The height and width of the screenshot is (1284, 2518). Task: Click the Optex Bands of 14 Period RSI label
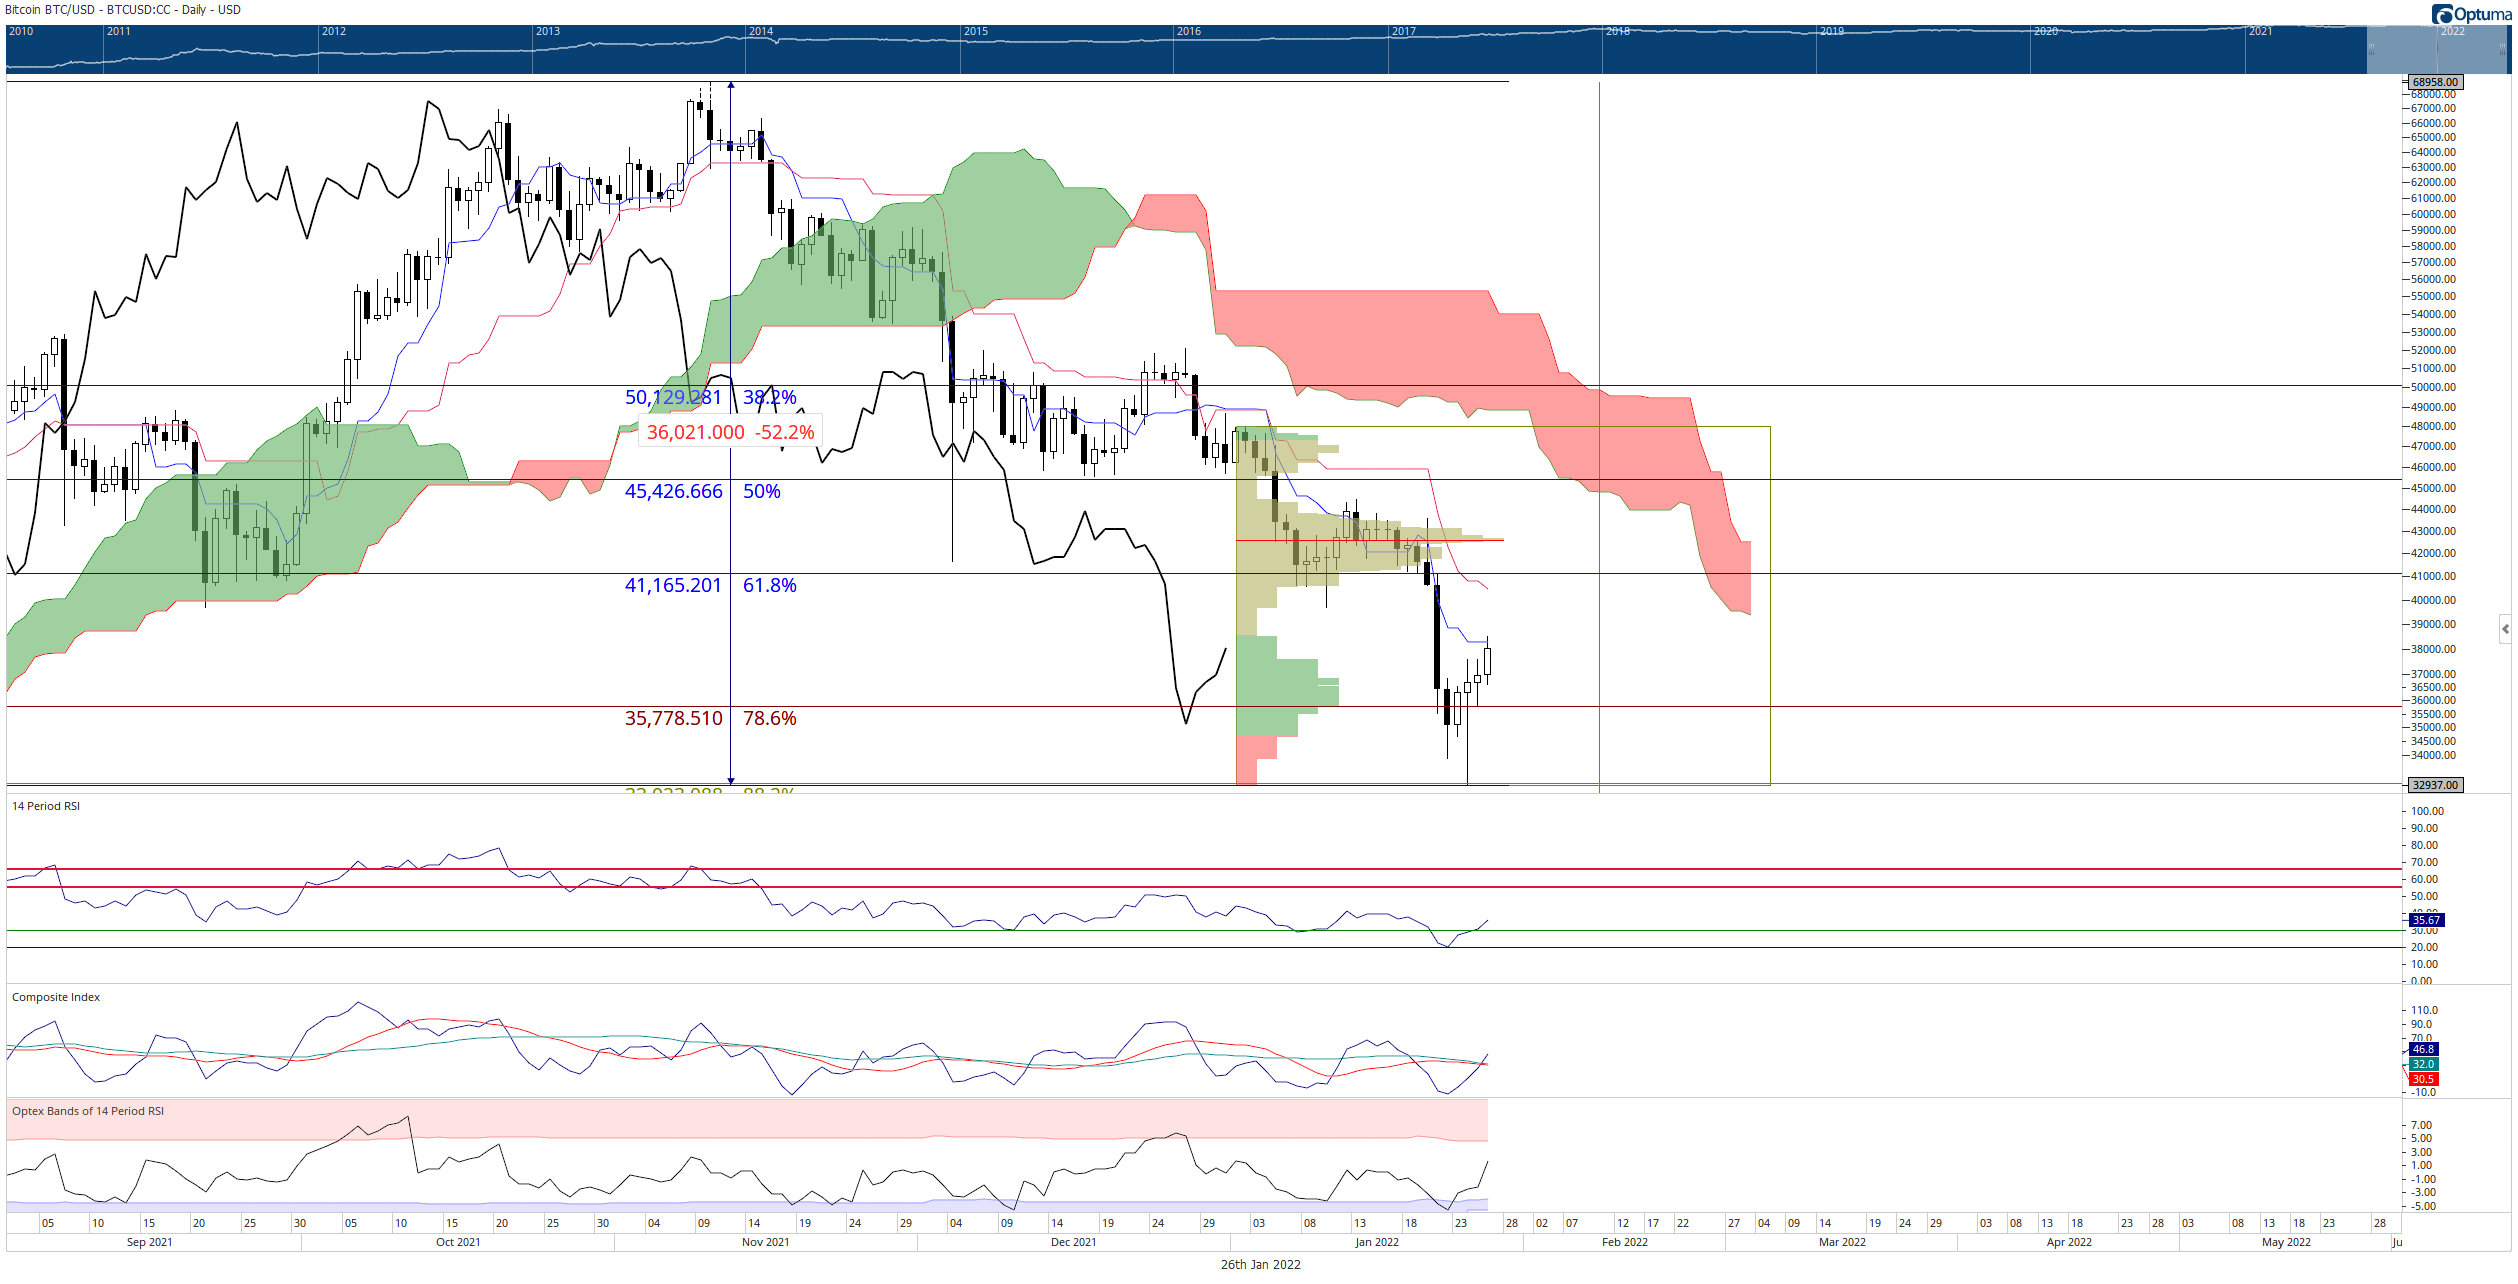[88, 1111]
